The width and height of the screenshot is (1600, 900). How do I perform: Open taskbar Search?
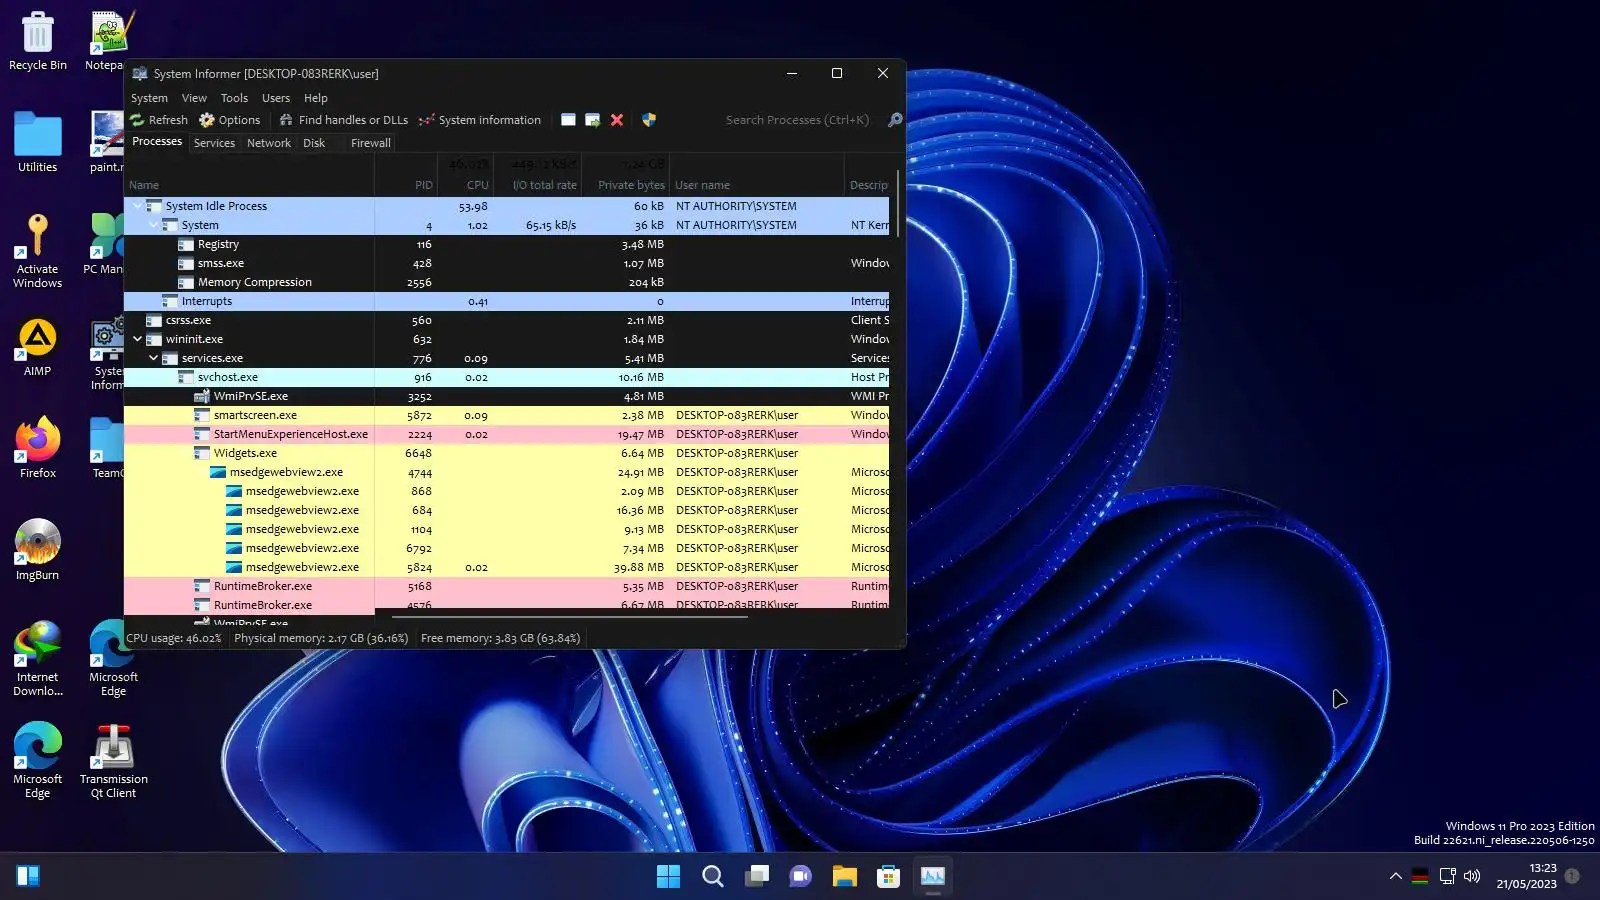pos(713,877)
